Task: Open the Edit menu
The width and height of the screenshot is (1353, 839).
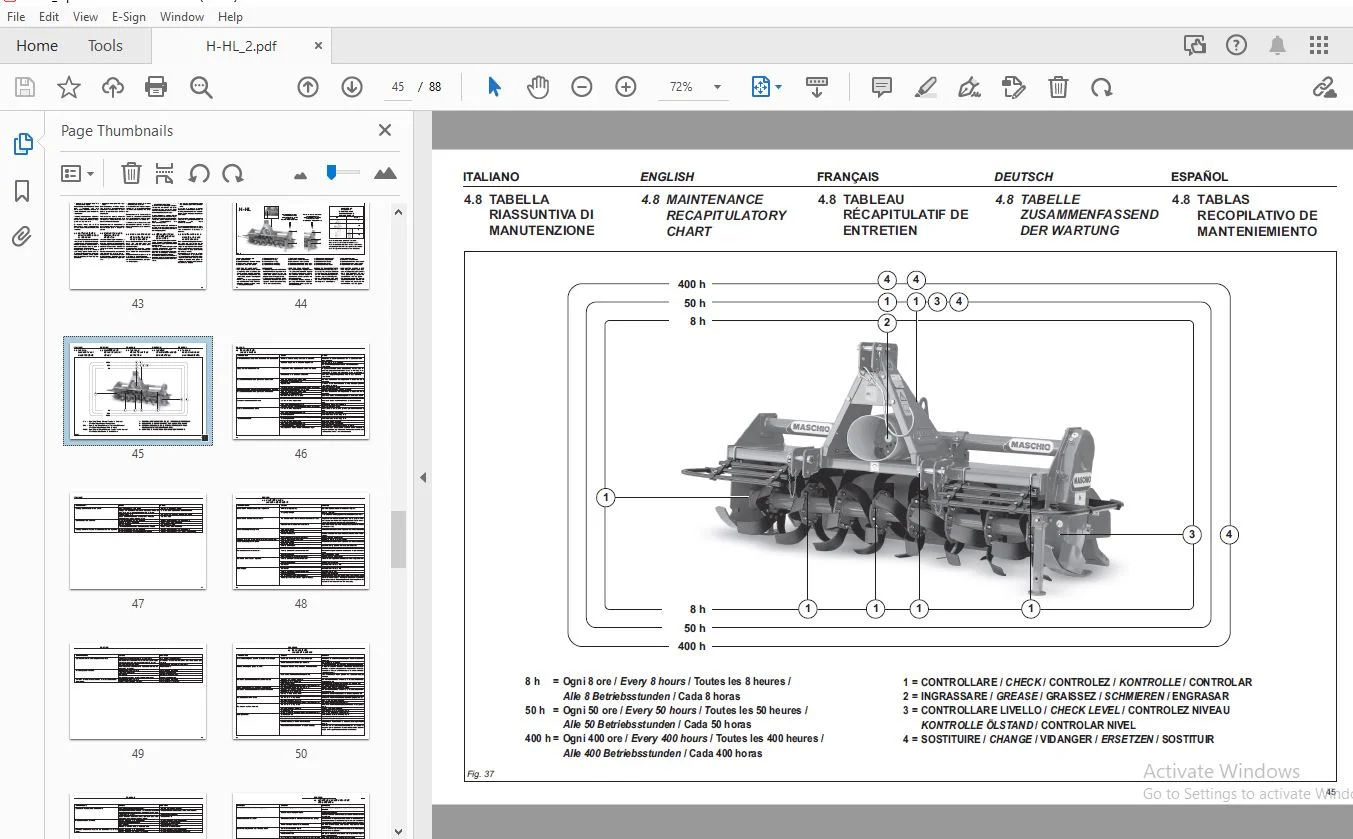Action: (48, 16)
